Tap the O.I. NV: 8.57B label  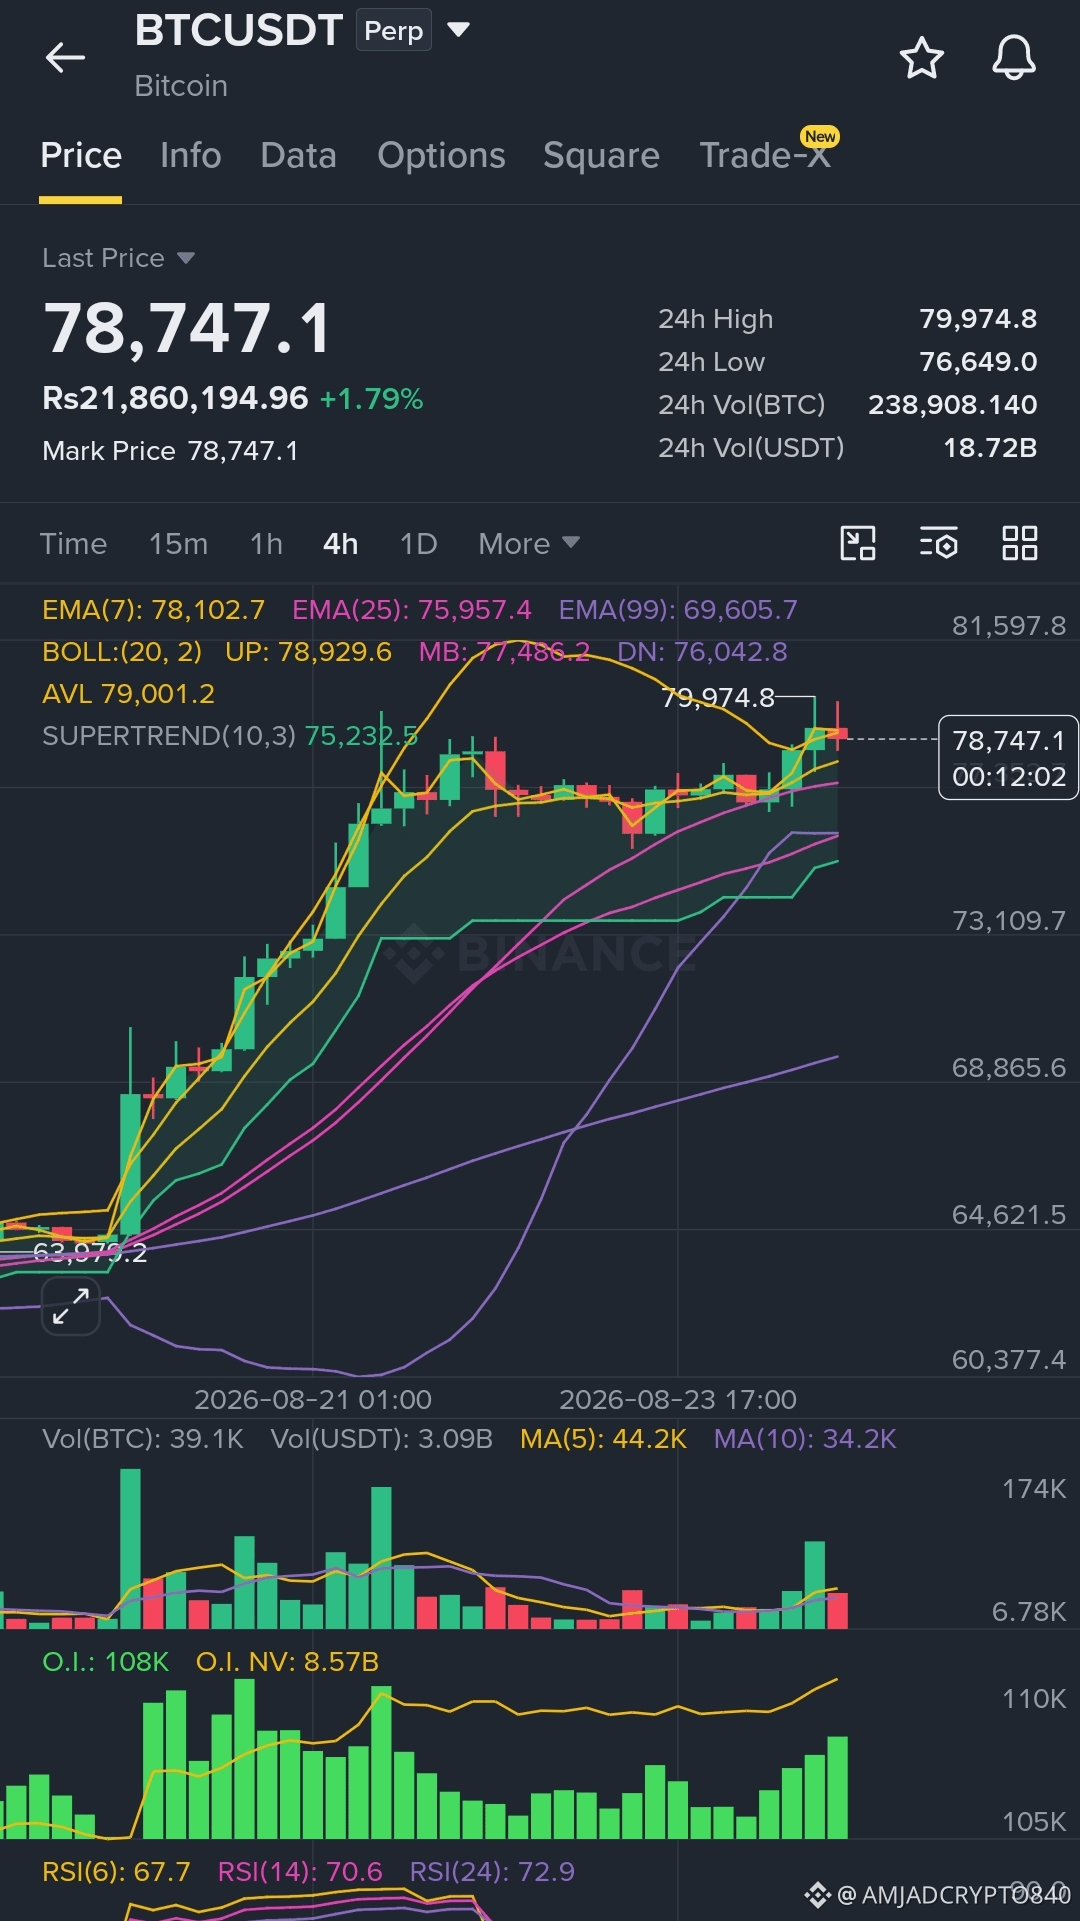click(x=287, y=1661)
